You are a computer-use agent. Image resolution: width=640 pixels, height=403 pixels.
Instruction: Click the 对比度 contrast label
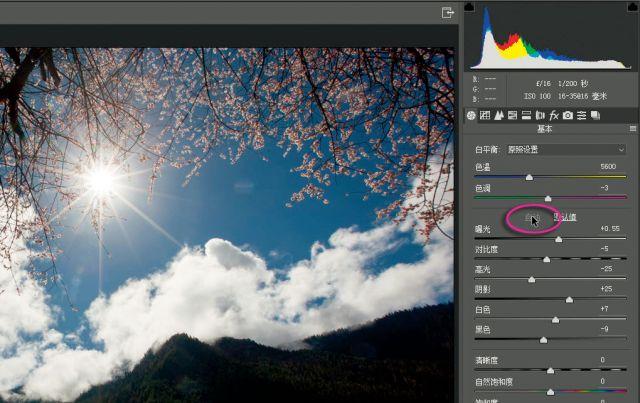click(487, 249)
